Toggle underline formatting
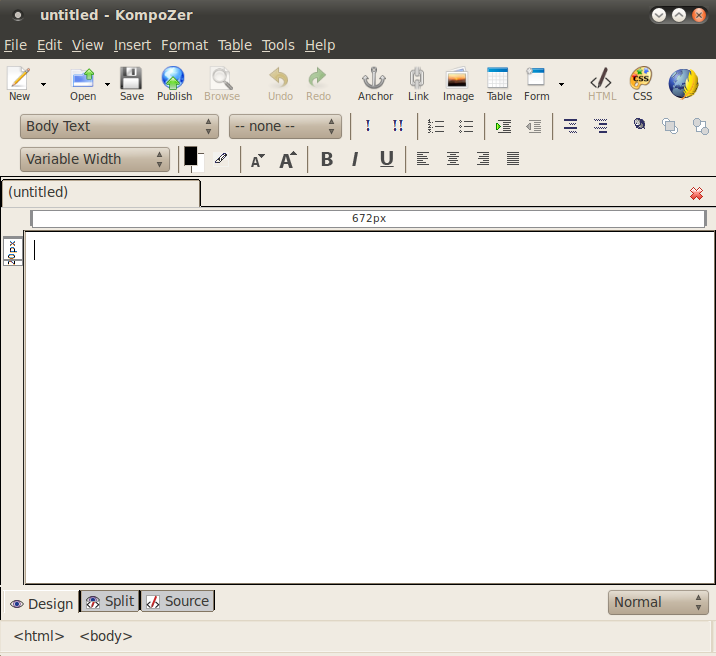This screenshot has width=716, height=656. click(386, 159)
